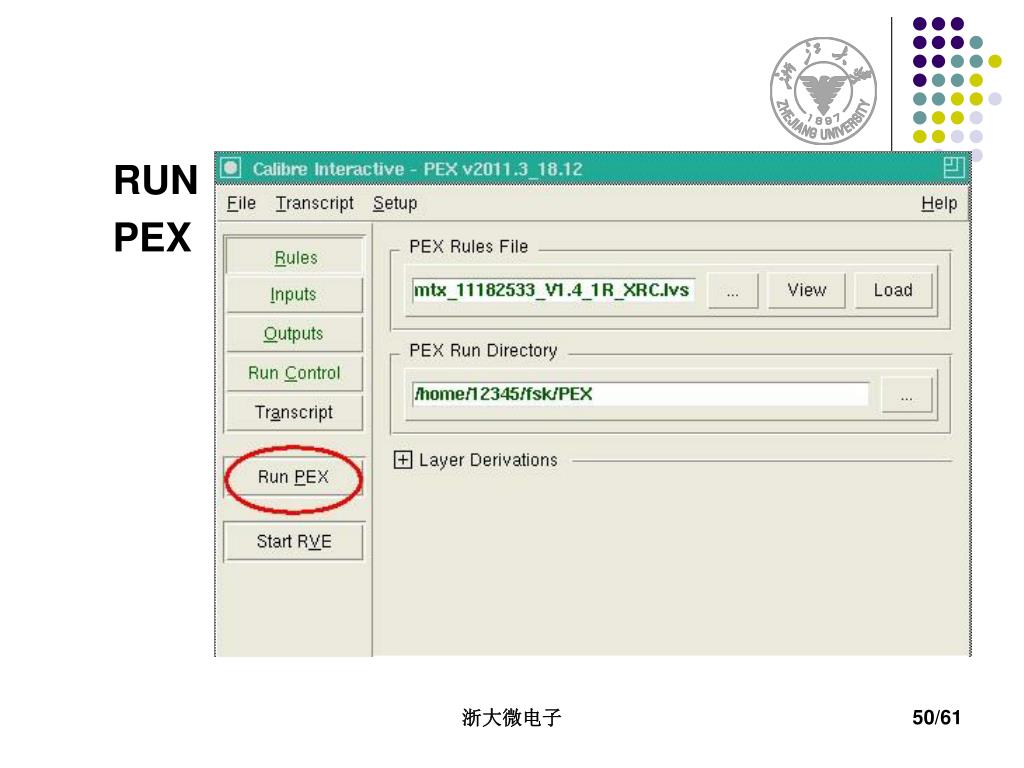Click the maximize icon in title bar
Image resolution: width=1024 pixels, height=768 pixels.
(953, 168)
